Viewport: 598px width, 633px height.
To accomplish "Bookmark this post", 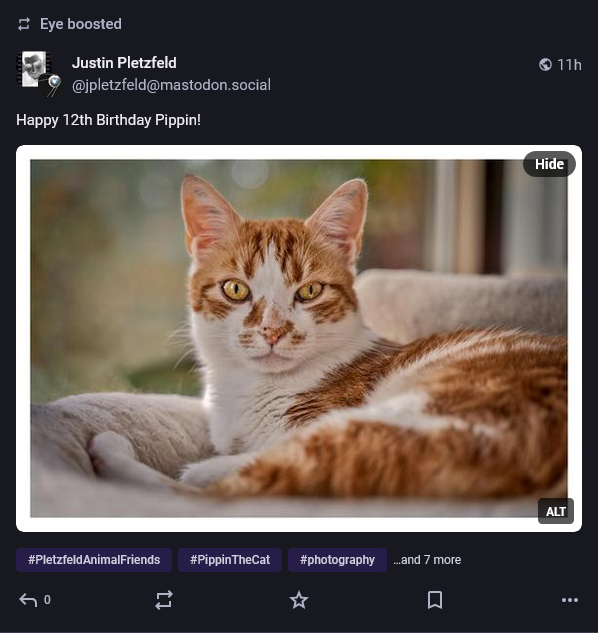I will (435, 600).
